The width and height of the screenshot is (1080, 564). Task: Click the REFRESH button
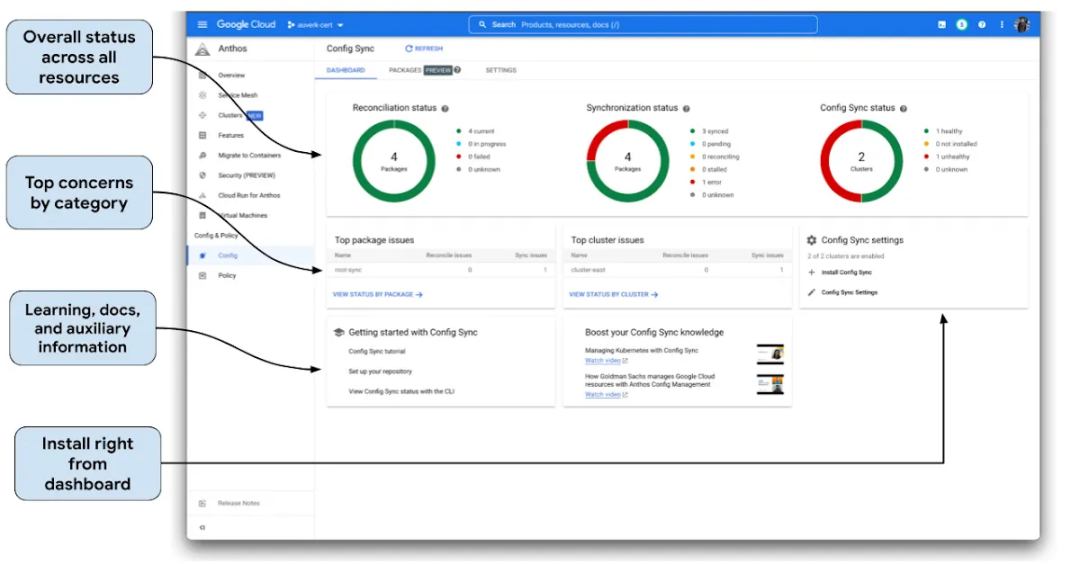424,49
